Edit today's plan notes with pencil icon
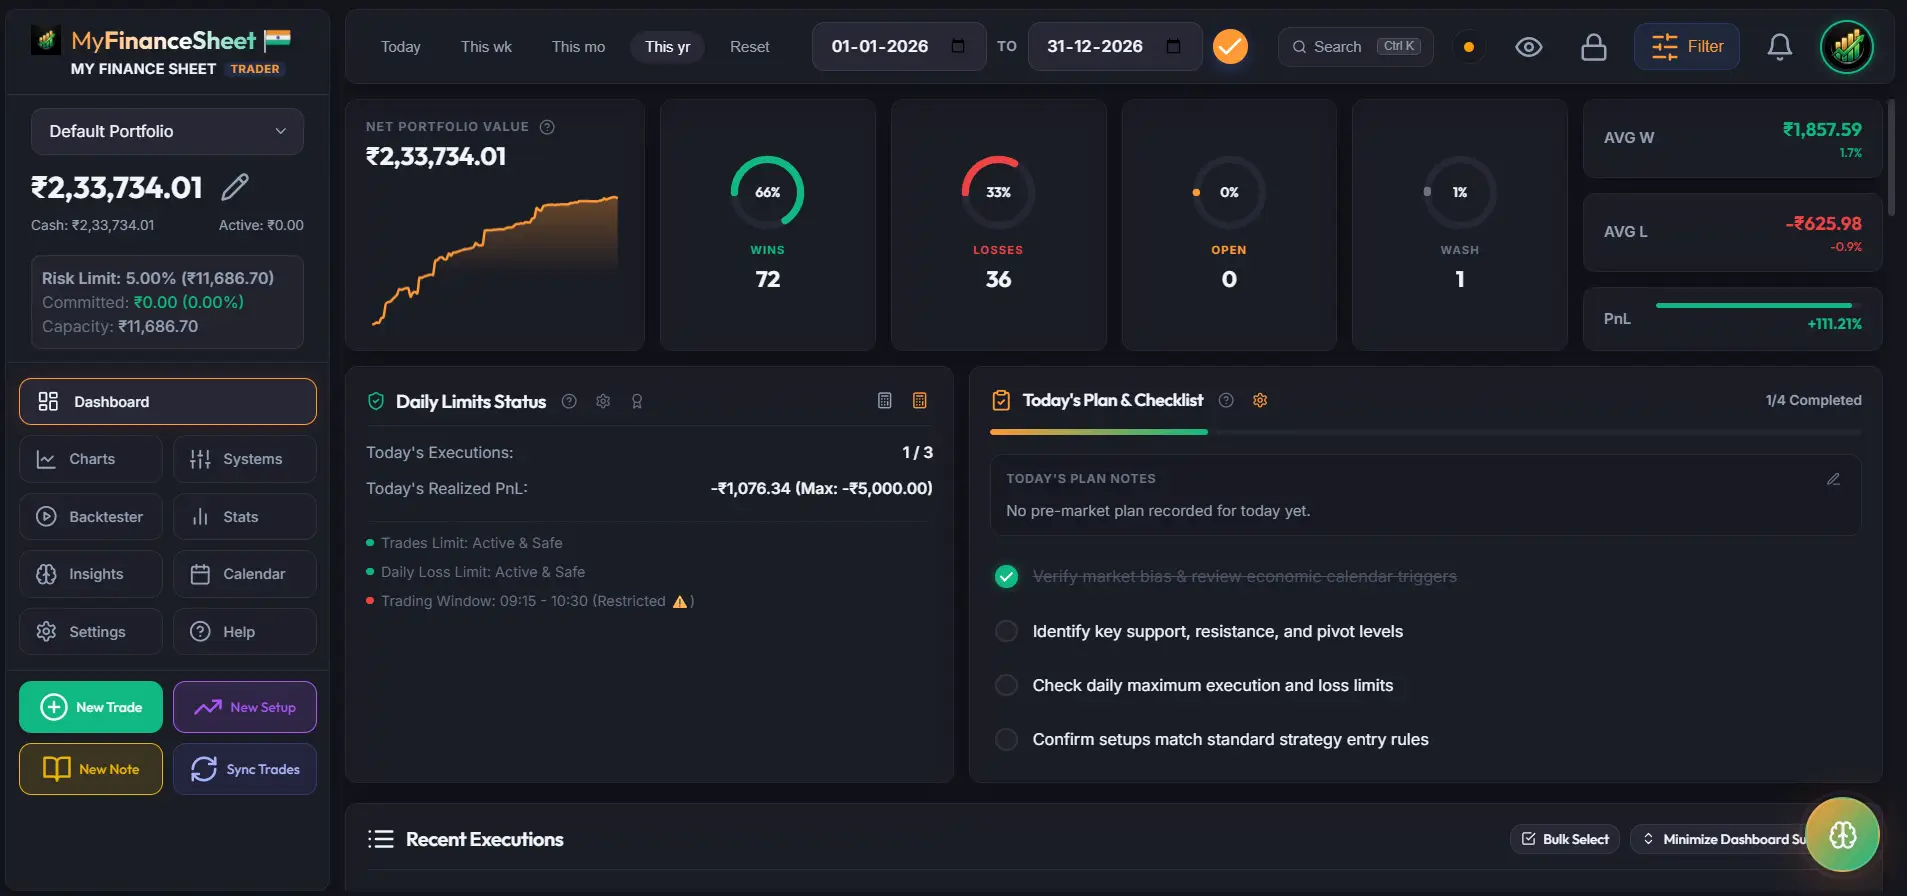Viewport: 1907px width, 896px height. pos(1833,479)
